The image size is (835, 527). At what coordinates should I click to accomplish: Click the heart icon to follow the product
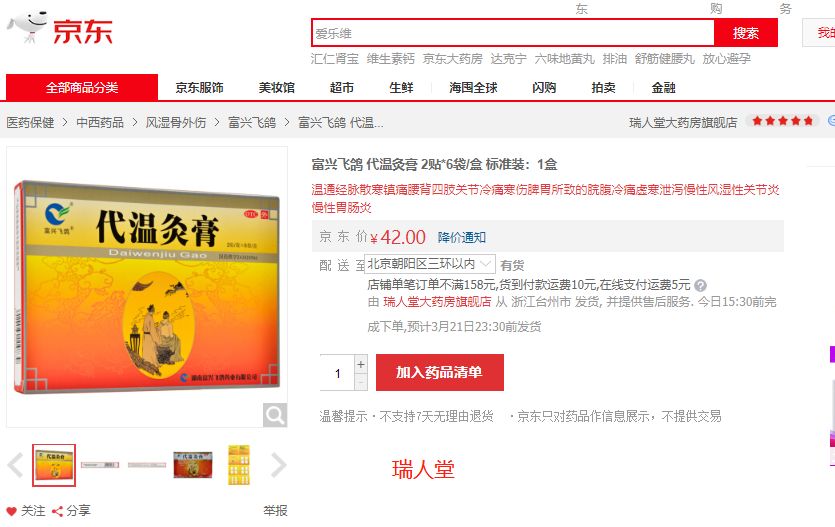click(x=11, y=511)
